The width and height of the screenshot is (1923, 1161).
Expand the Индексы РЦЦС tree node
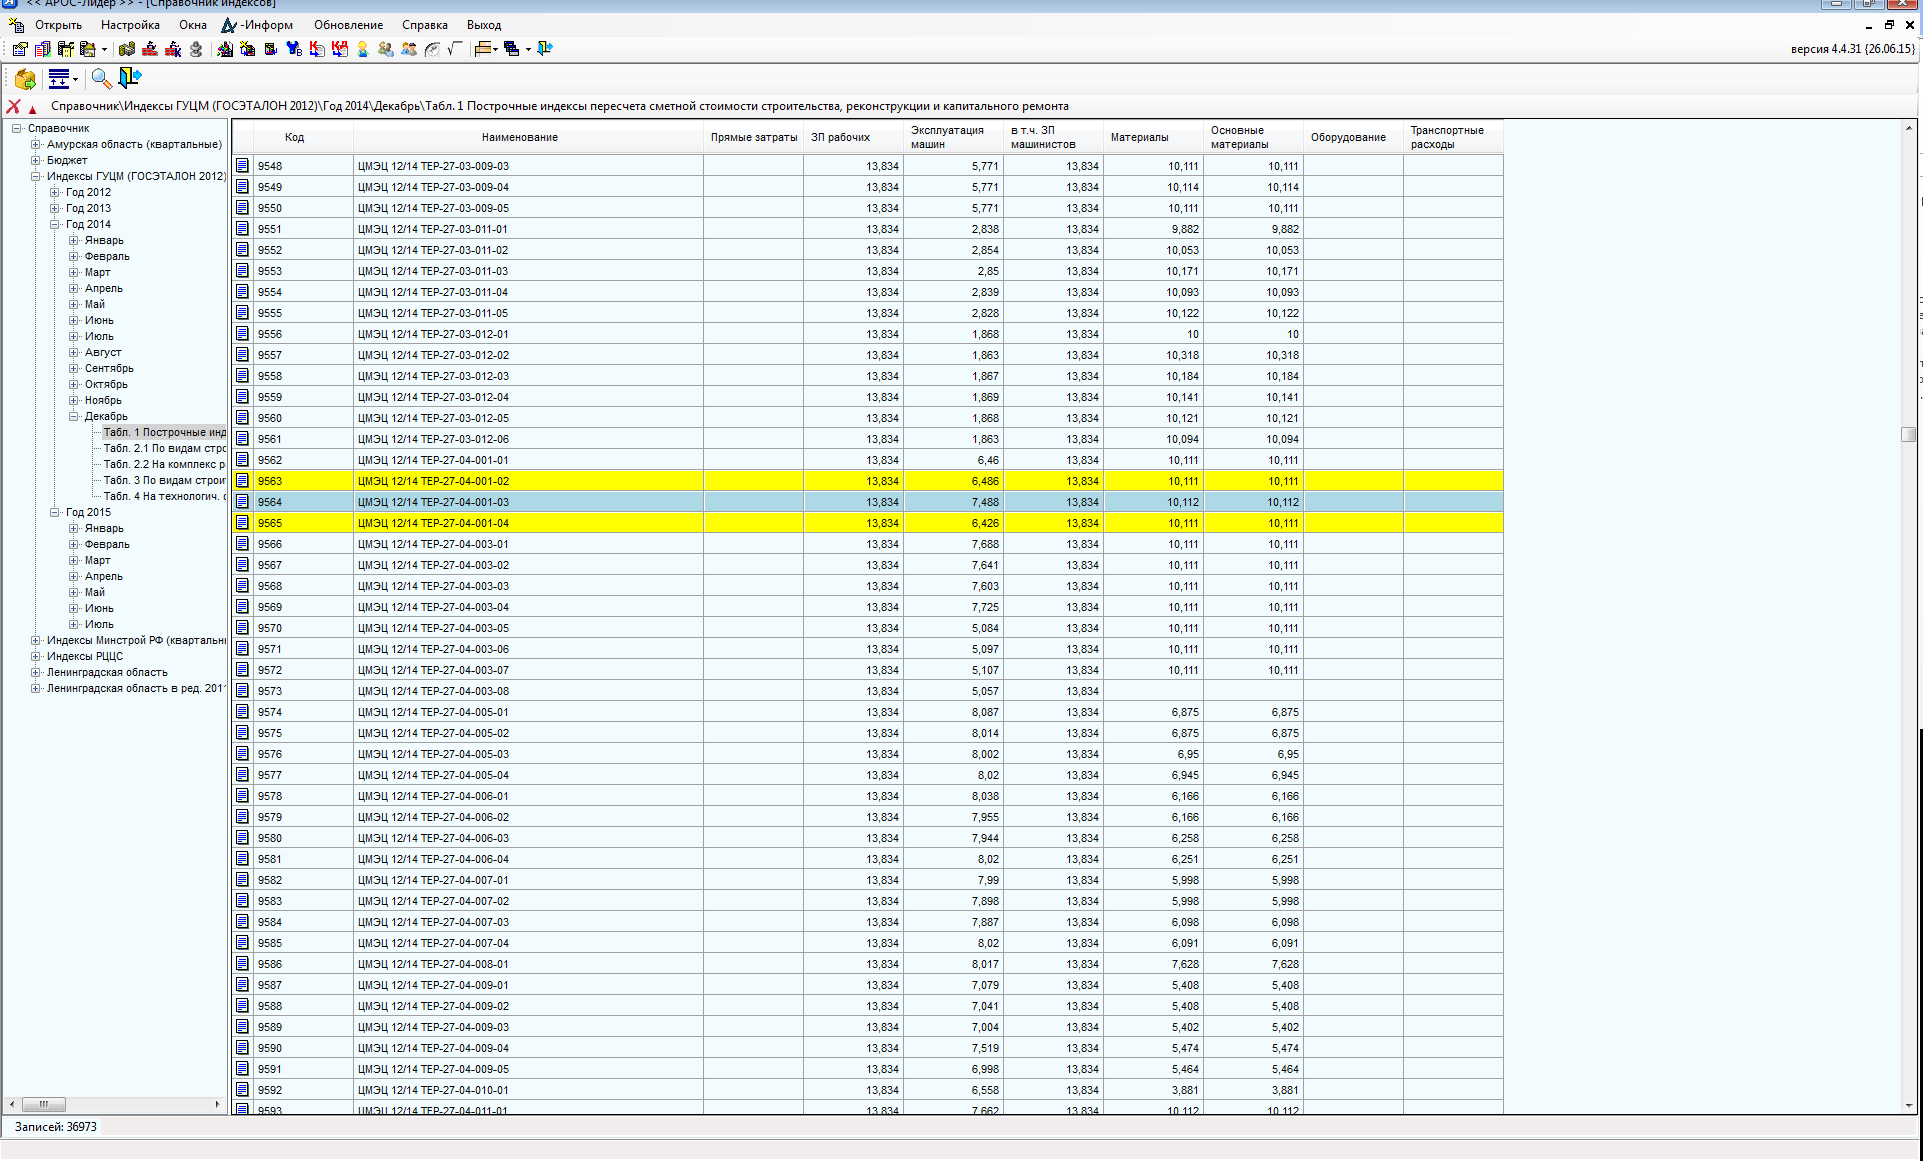click(x=36, y=656)
